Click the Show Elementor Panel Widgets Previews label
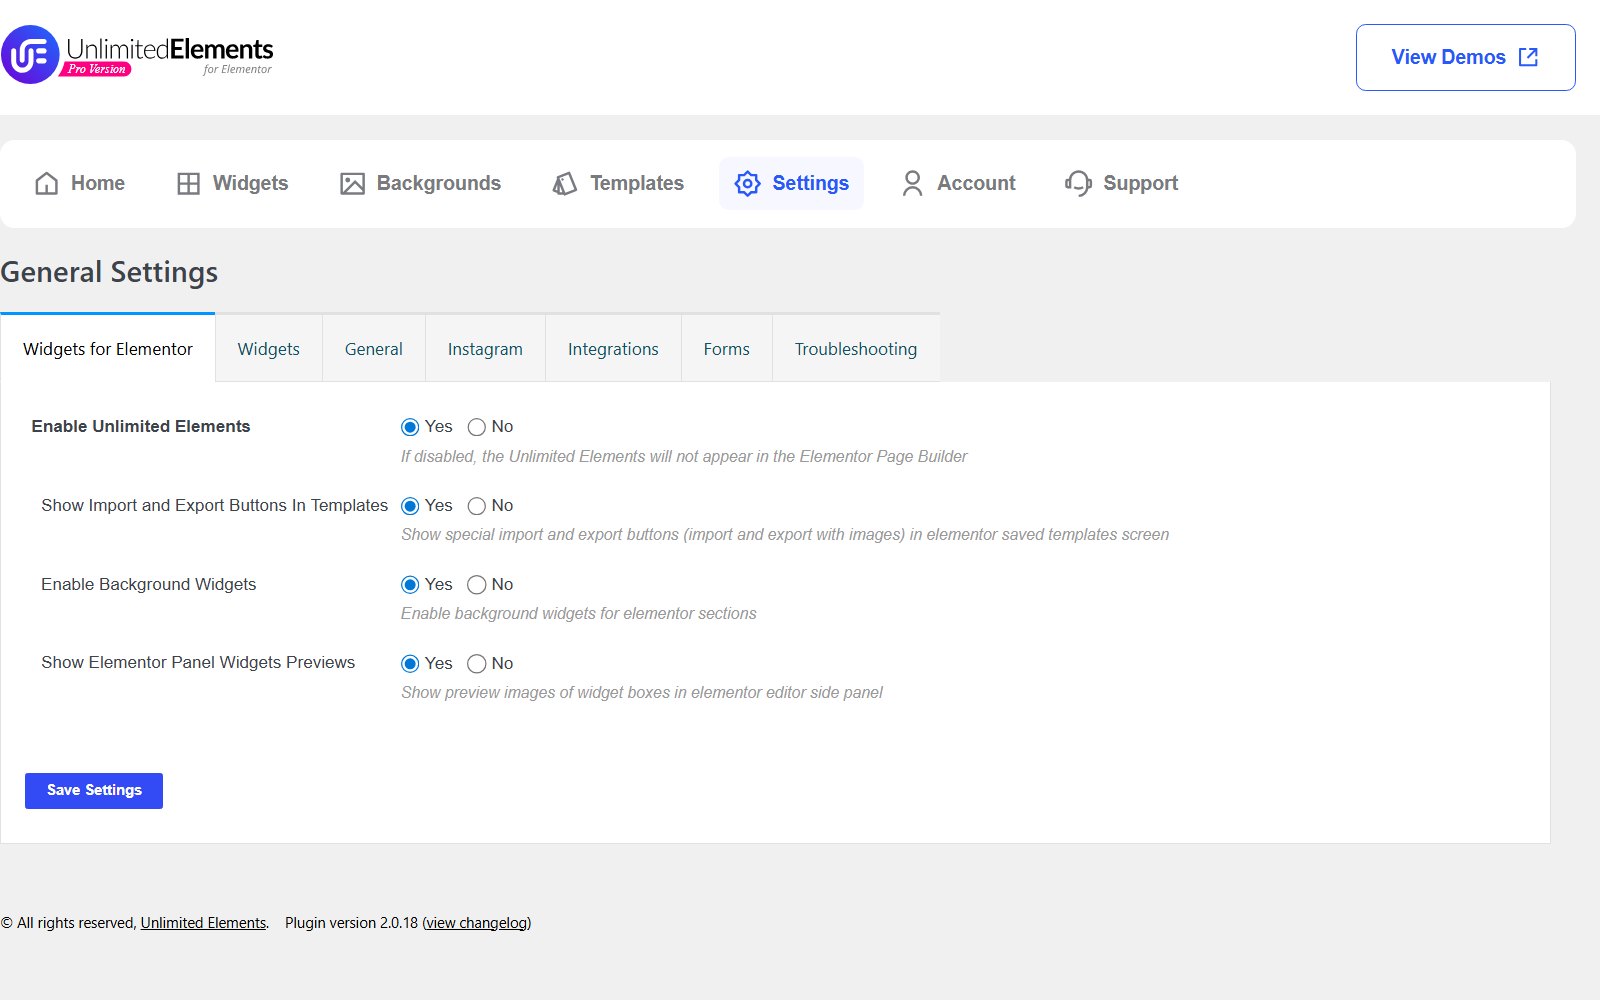This screenshot has height=1000, width=1600. tap(198, 662)
